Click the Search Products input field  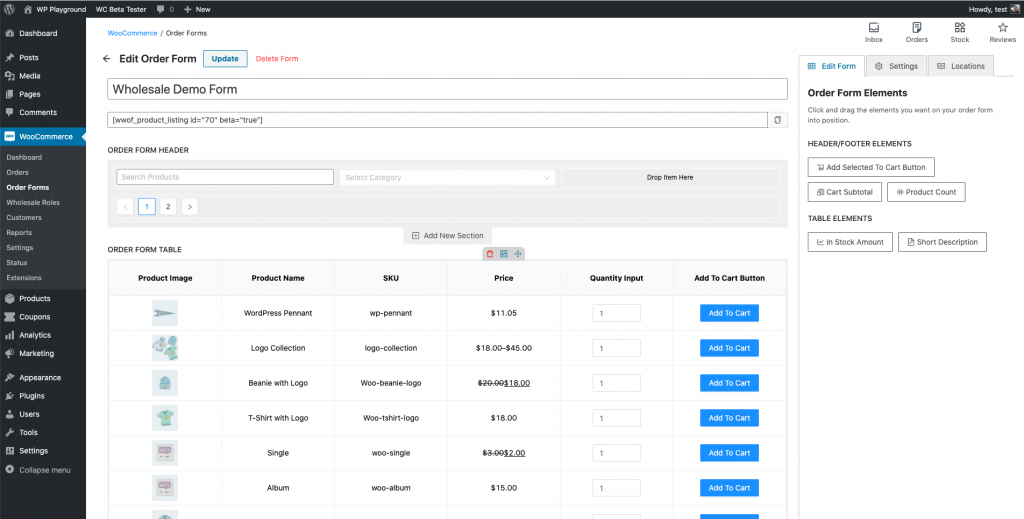[x=225, y=177]
